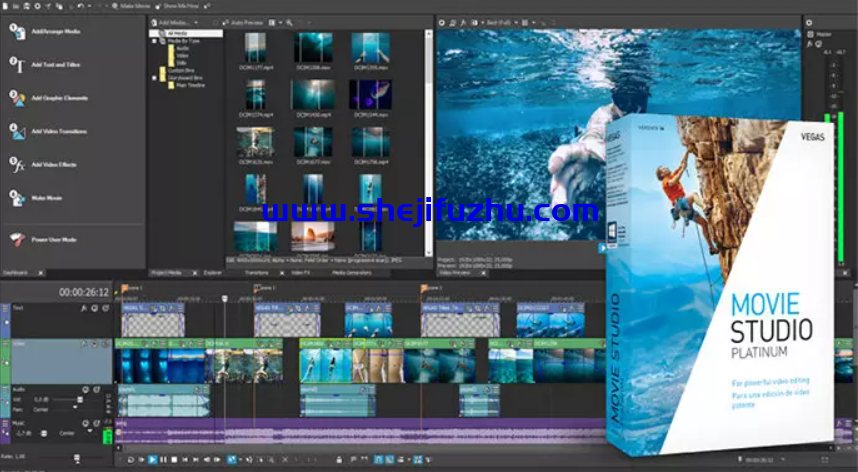This screenshot has width=858, height=472.
Task: Toggle Auto Ripple in the bottom toolbar
Action: [x=401, y=460]
